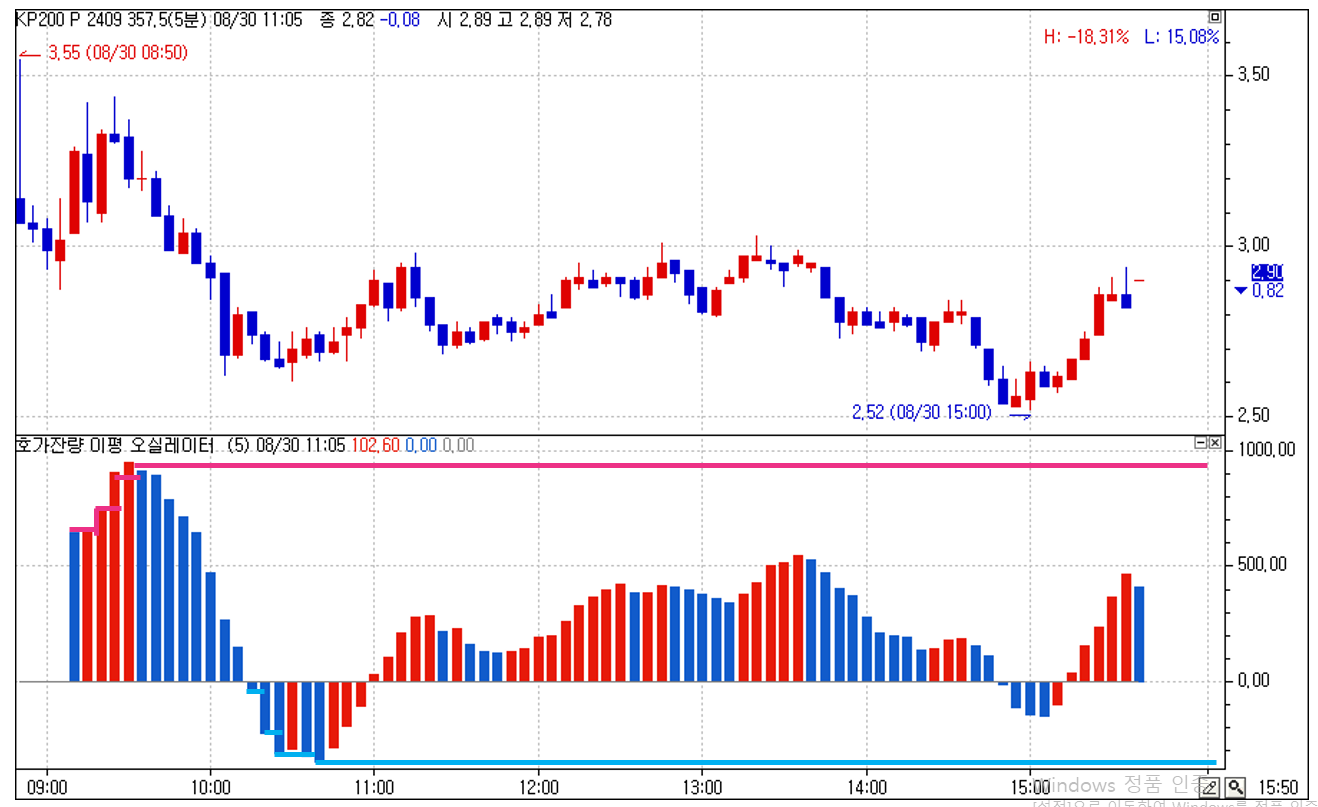Click the 12:00 time axis label

pyautogui.click(x=539, y=787)
